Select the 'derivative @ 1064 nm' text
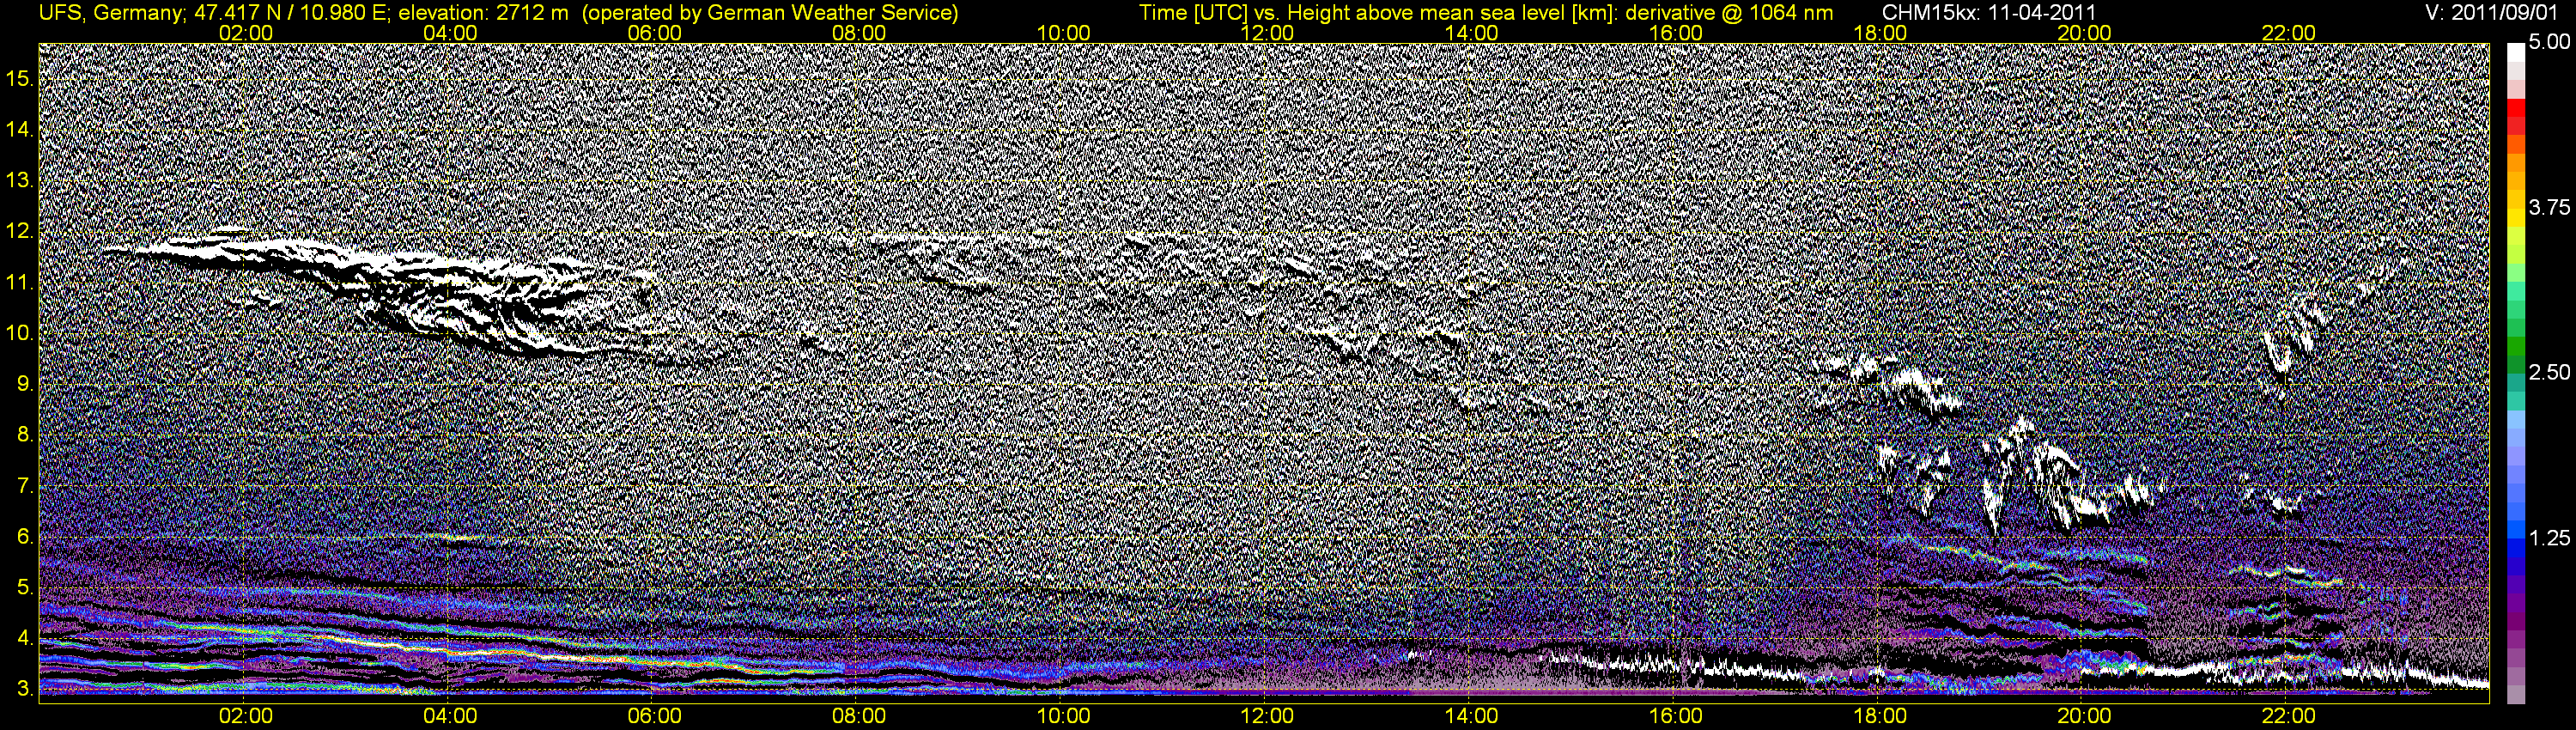Viewport: 2576px width, 730px height. (x=1730, y=13)
